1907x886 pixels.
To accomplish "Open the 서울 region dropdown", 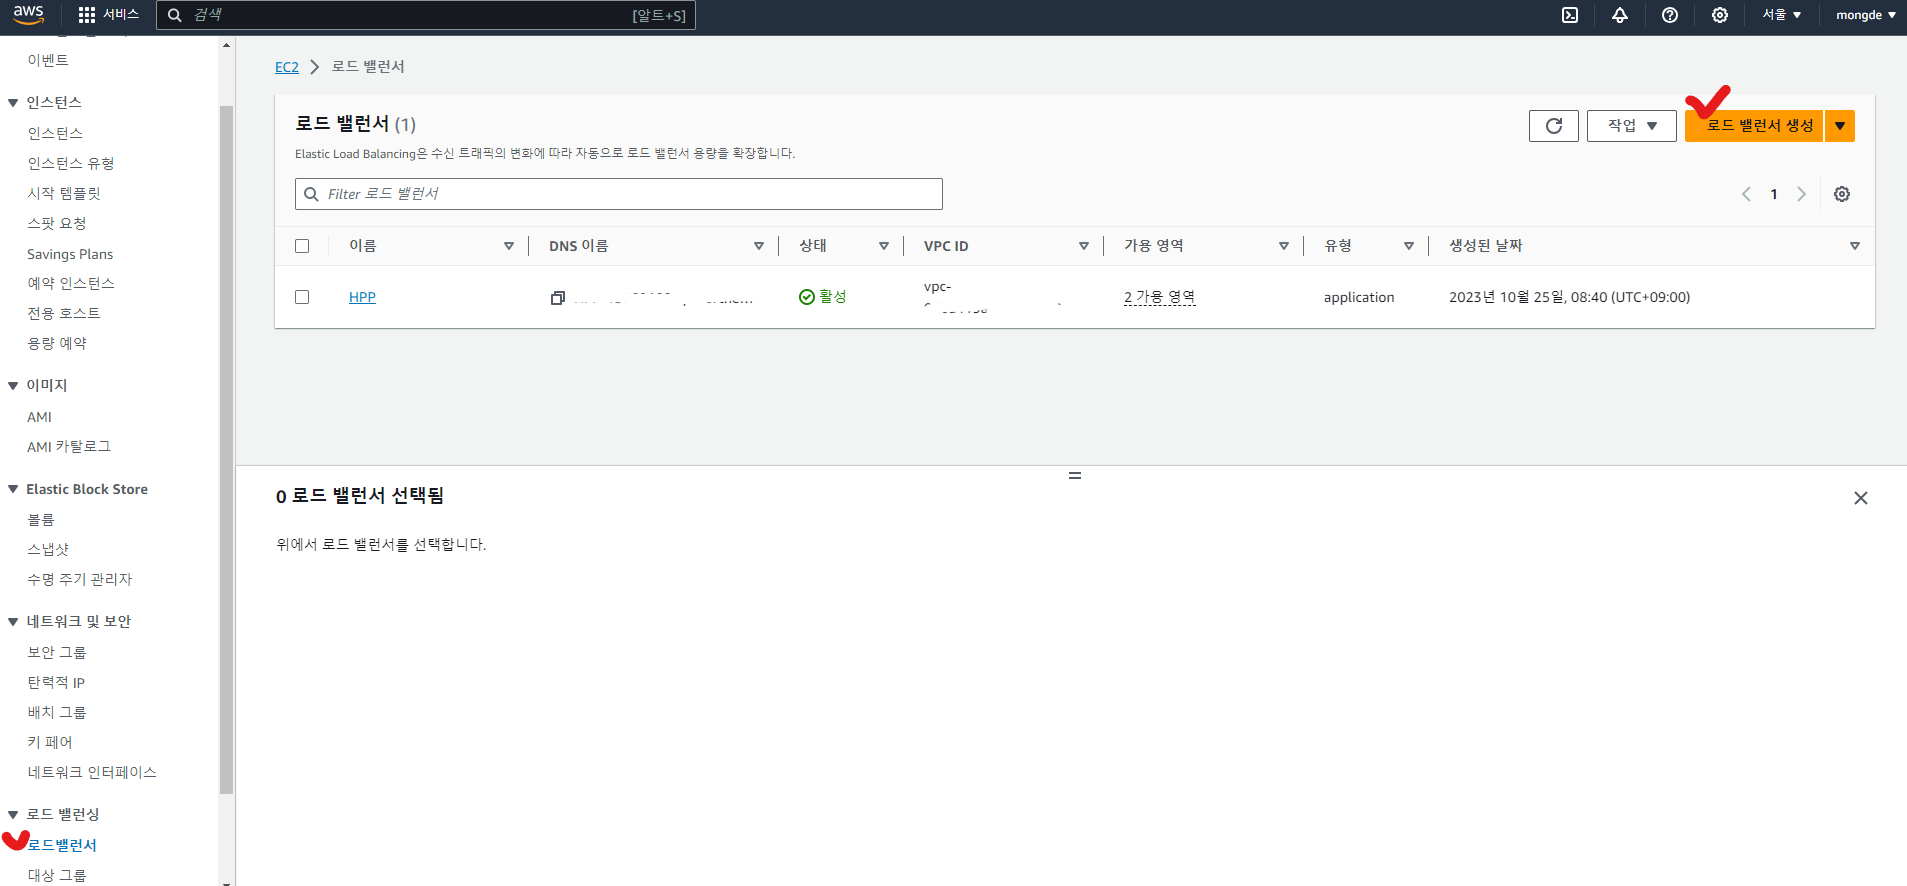I will coord(1781,15).
